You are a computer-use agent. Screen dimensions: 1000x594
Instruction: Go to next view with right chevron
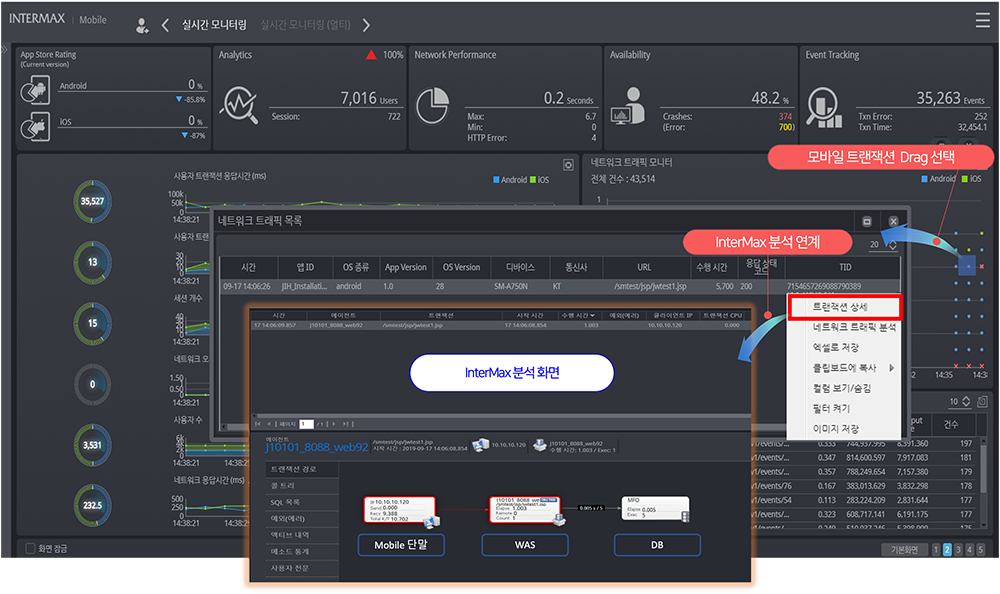(x=366, y=25)
